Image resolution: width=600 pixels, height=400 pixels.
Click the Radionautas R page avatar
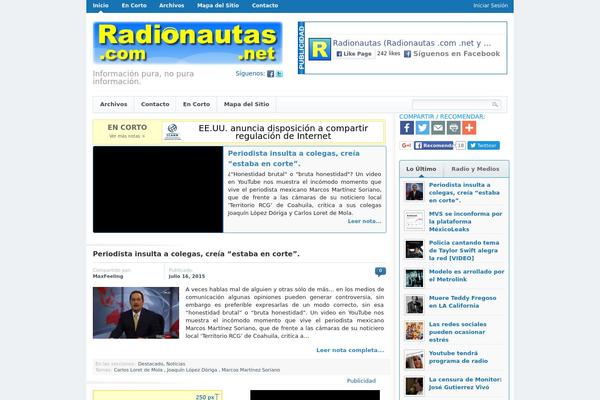[x=320, y=49]
